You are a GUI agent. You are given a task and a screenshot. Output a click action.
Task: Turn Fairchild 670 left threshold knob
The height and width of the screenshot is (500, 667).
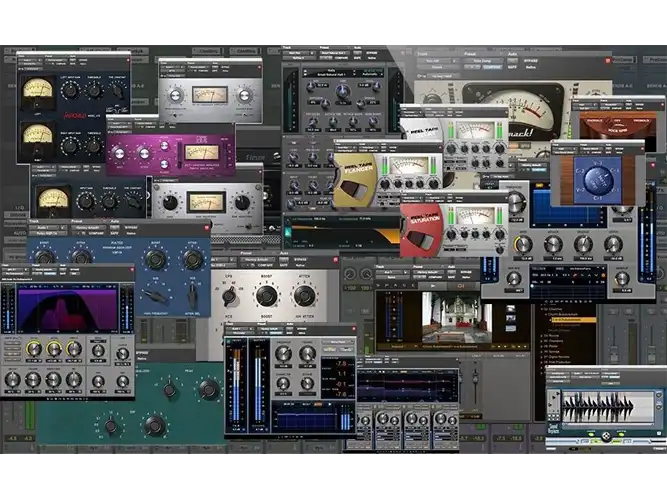tap(94, 90)
